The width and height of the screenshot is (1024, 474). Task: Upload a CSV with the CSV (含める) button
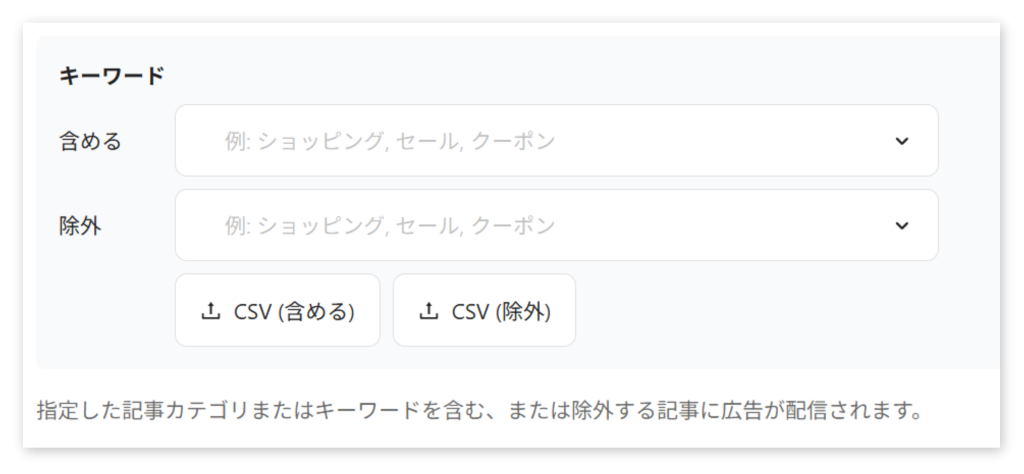point(278,310)
